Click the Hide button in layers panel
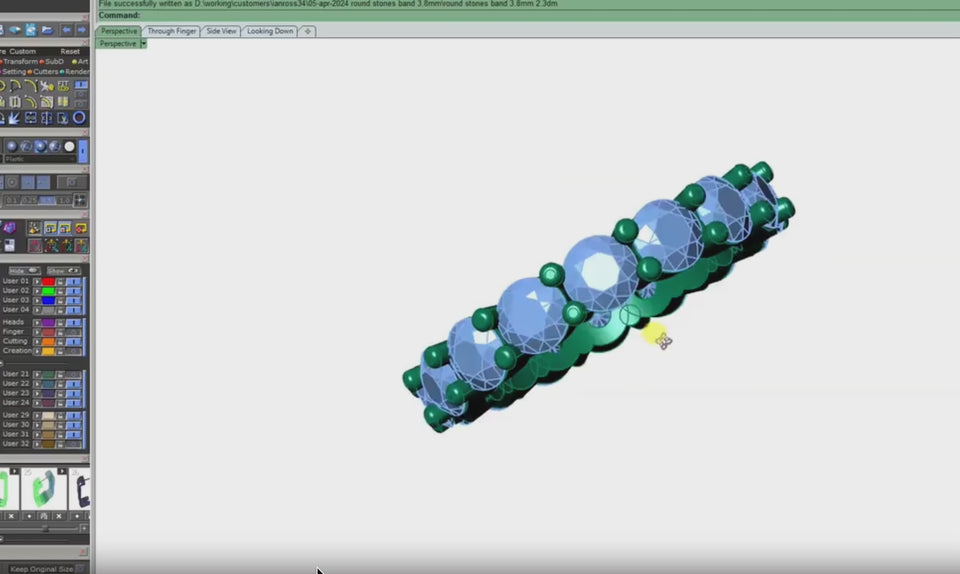 [x=24, y=270]
